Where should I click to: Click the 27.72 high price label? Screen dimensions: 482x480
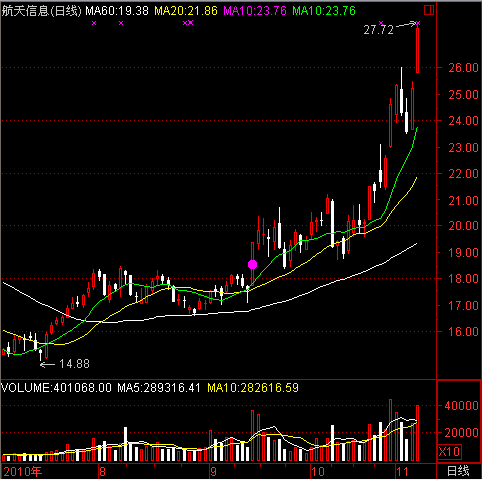[x=379, y=30]
